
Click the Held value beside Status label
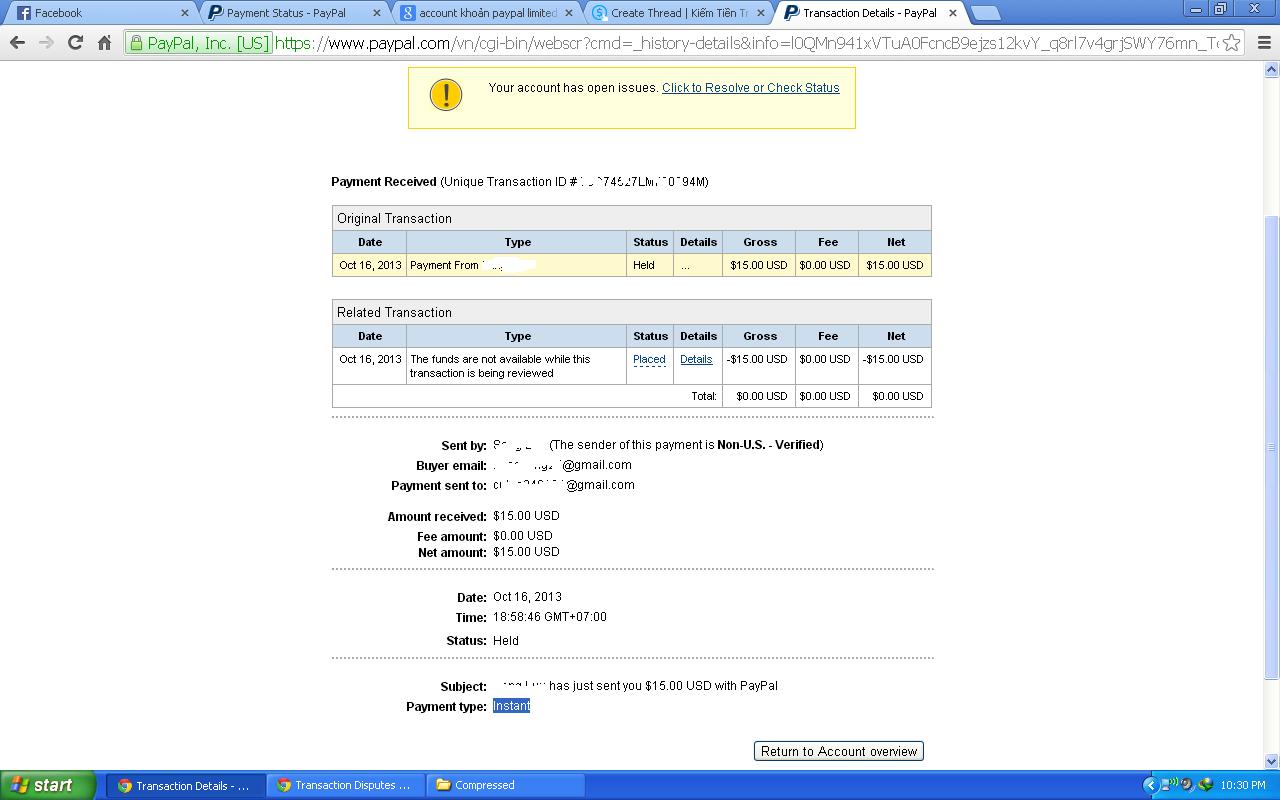tap(506, 641)
